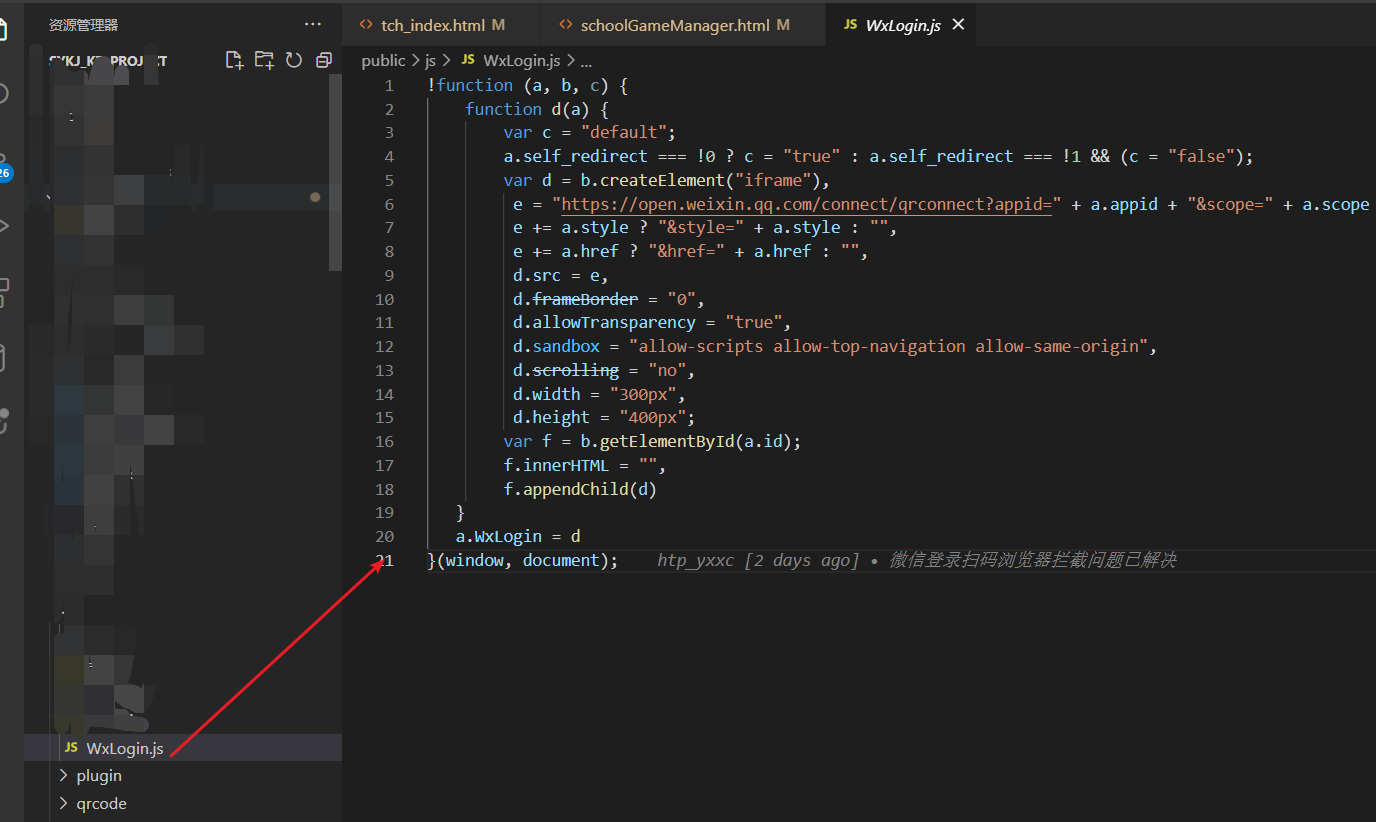Click the HTML icon on the schoolGameManager.html tab
The image size is (1376, 822).
[x=566, y=25]
